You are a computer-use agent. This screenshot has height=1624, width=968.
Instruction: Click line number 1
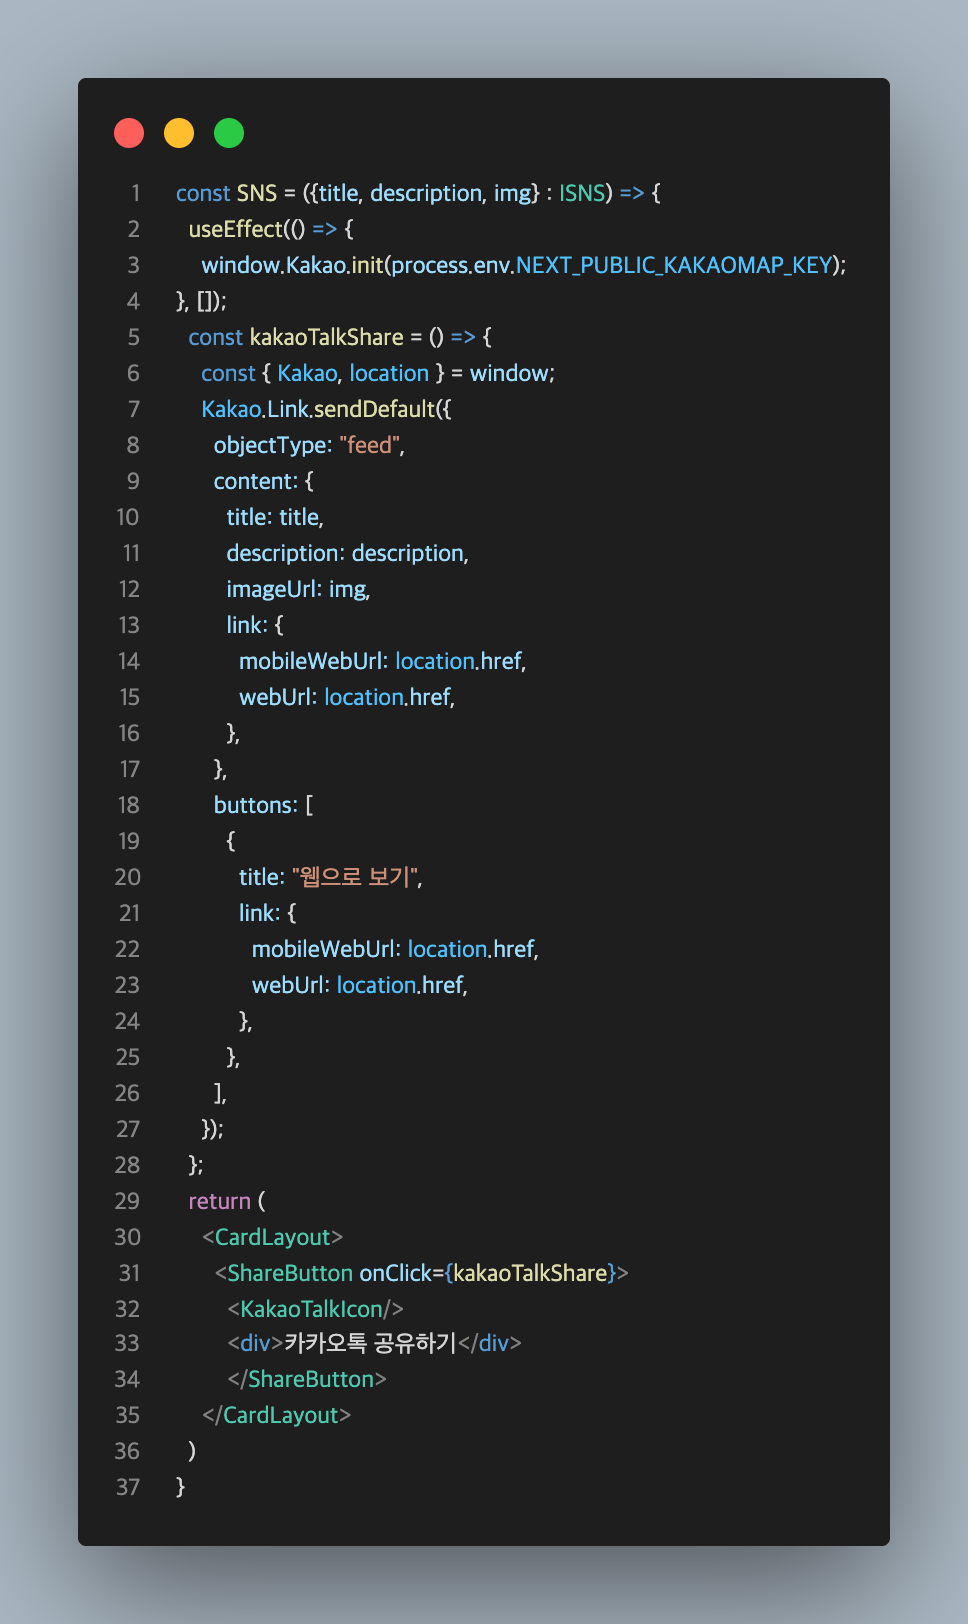(135, 193)
